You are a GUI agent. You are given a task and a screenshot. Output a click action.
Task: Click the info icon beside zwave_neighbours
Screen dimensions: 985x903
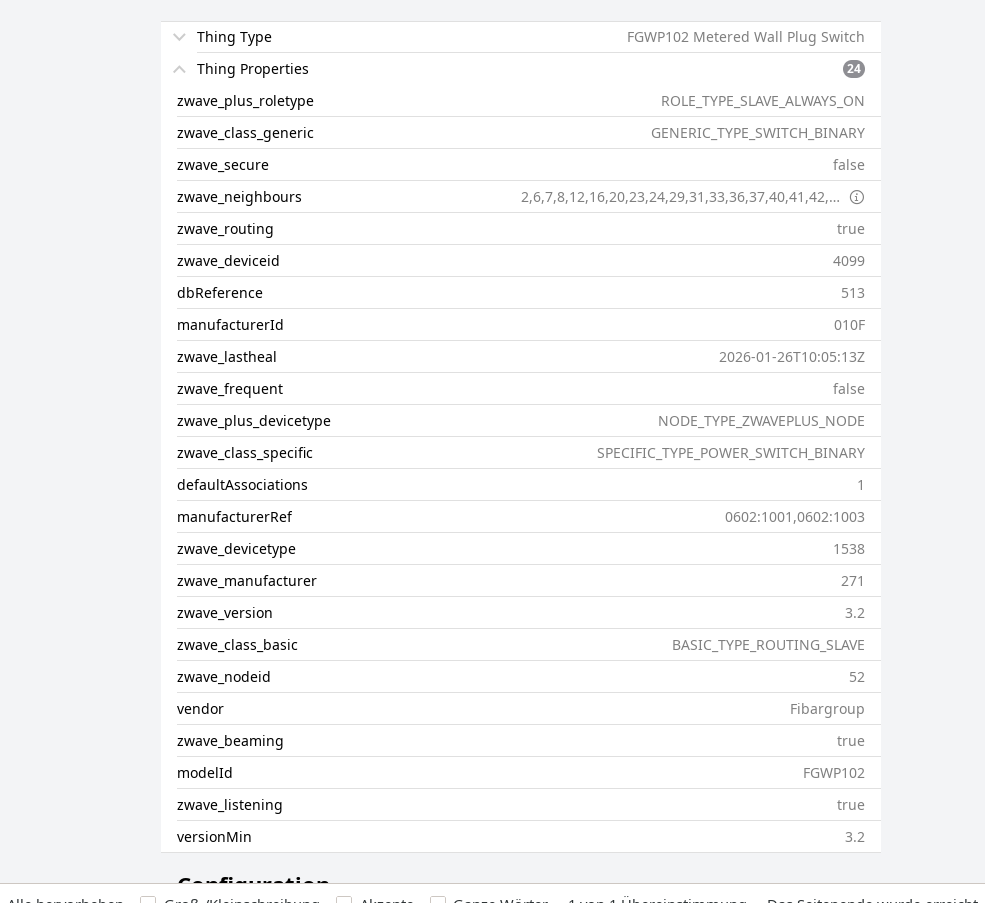click(857, 197)
